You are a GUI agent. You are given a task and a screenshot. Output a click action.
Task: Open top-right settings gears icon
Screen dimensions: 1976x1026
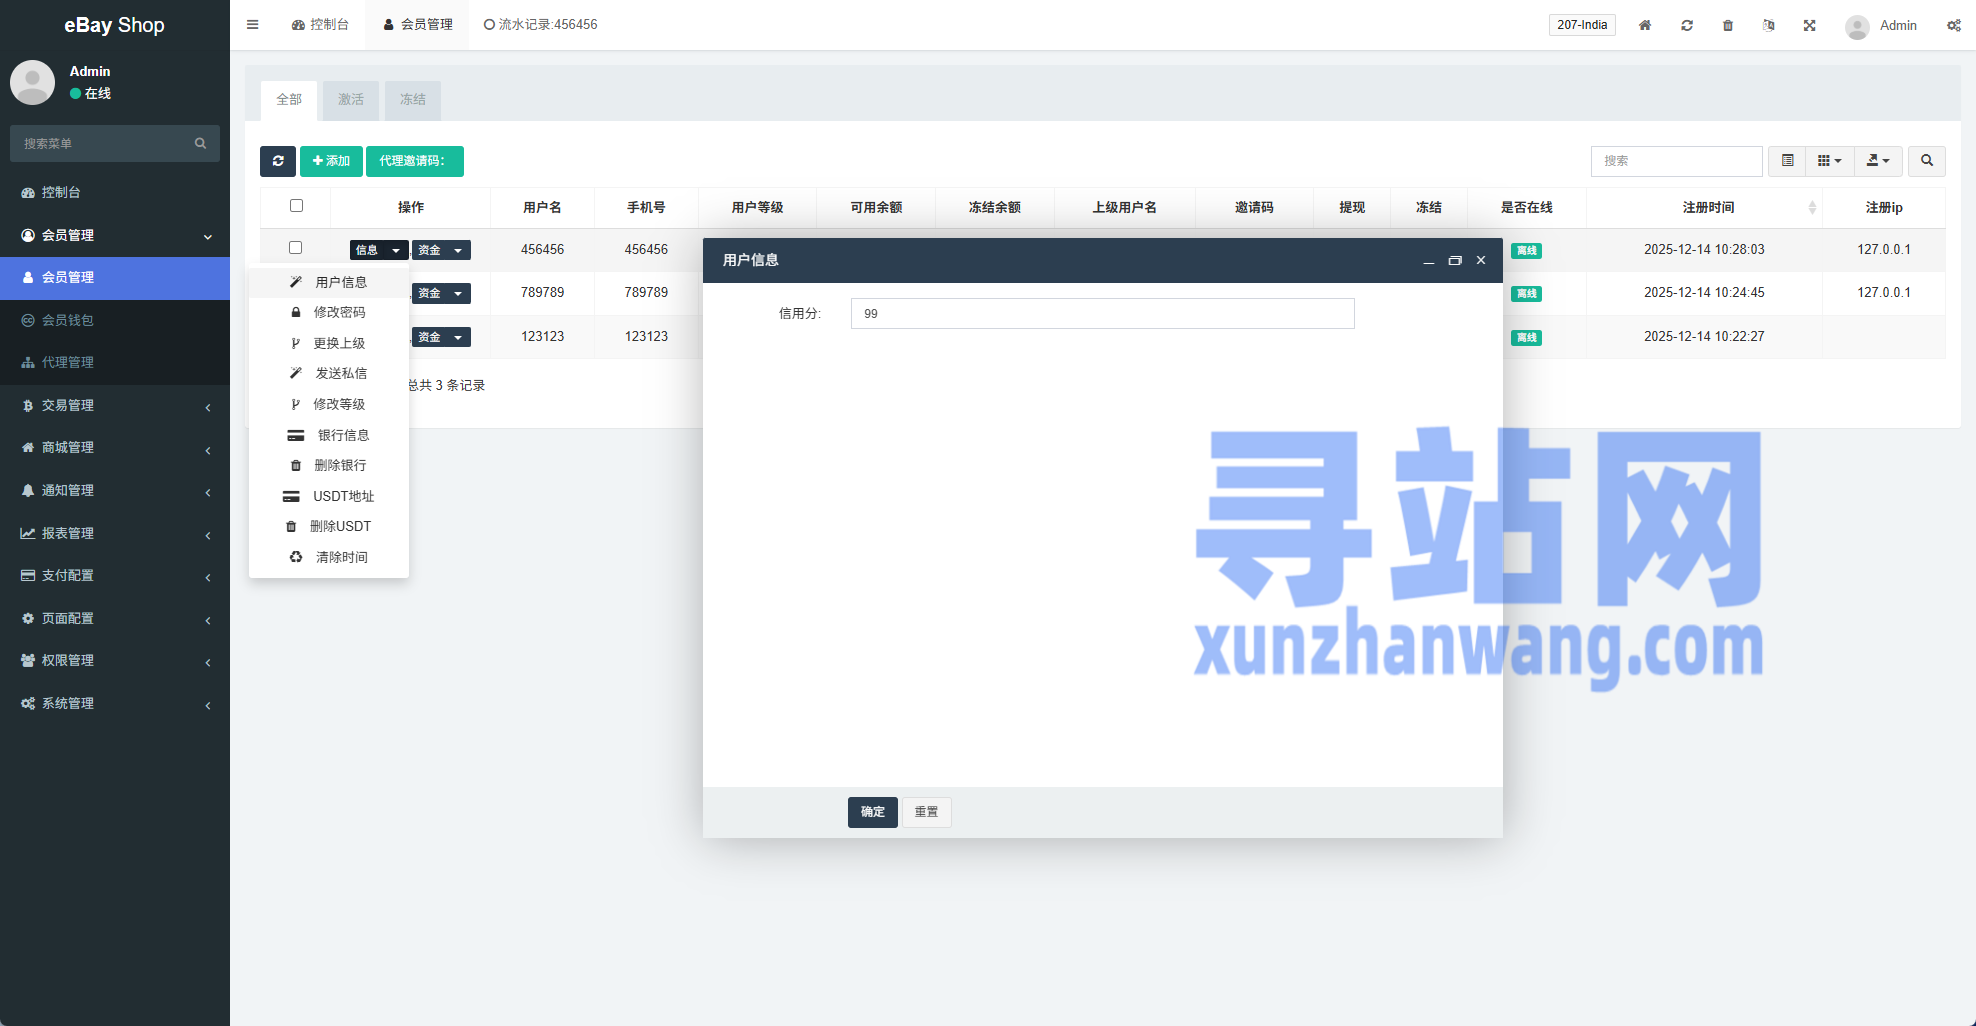point(1953,25)
